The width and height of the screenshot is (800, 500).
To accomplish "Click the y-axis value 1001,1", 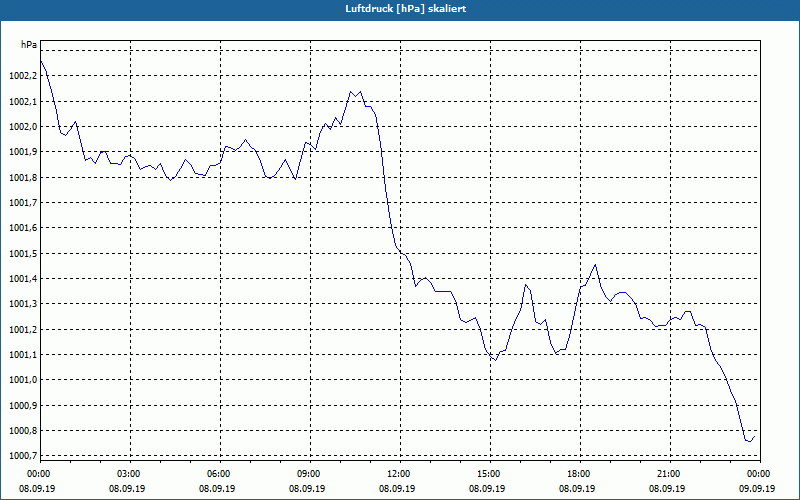I will 23,355.
